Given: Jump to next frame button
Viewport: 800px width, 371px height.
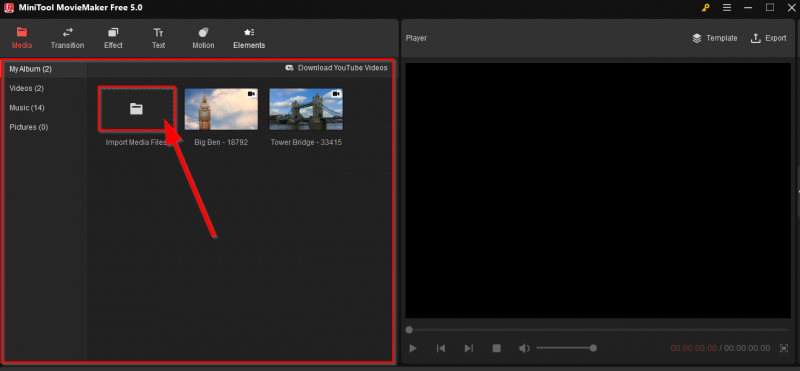Looking at the screenshot, I should point(468,348).
